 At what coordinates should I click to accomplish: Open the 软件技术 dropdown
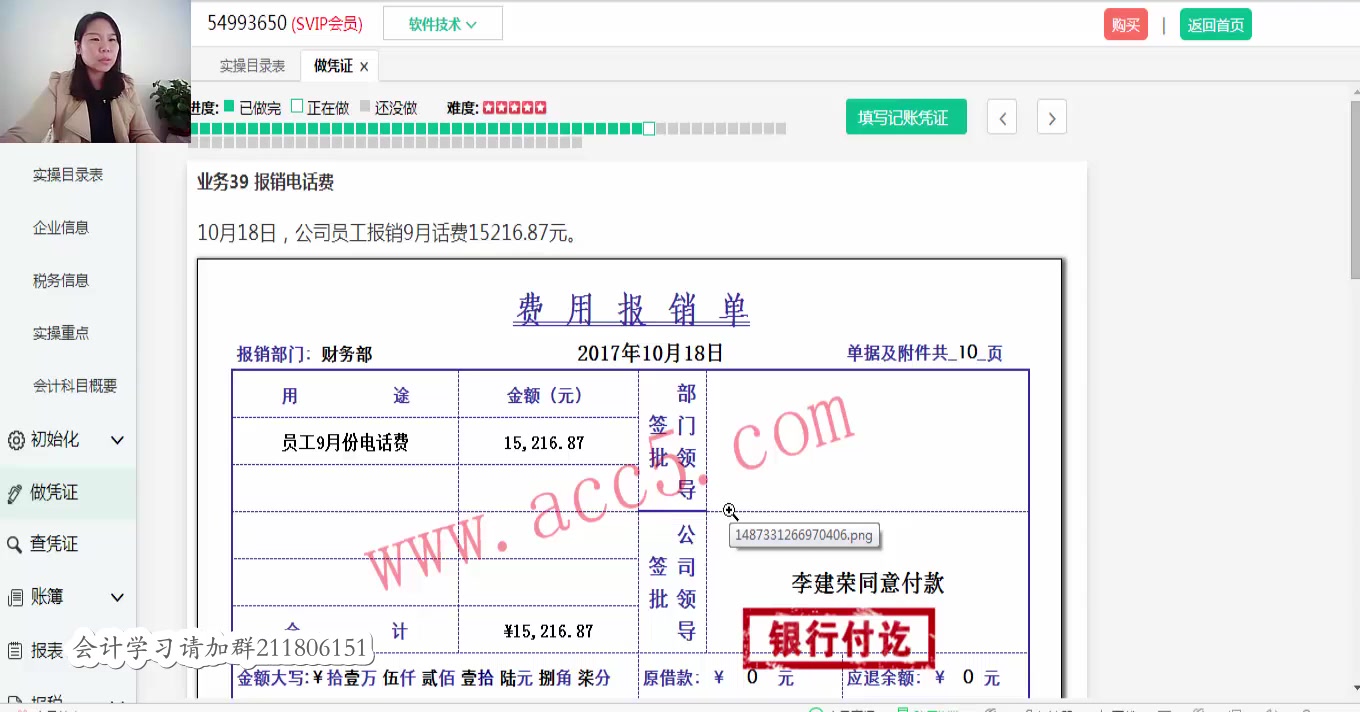pos(443,23)
